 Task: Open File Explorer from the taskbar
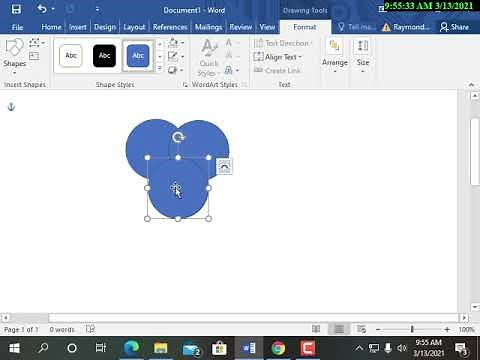(161, 348)
